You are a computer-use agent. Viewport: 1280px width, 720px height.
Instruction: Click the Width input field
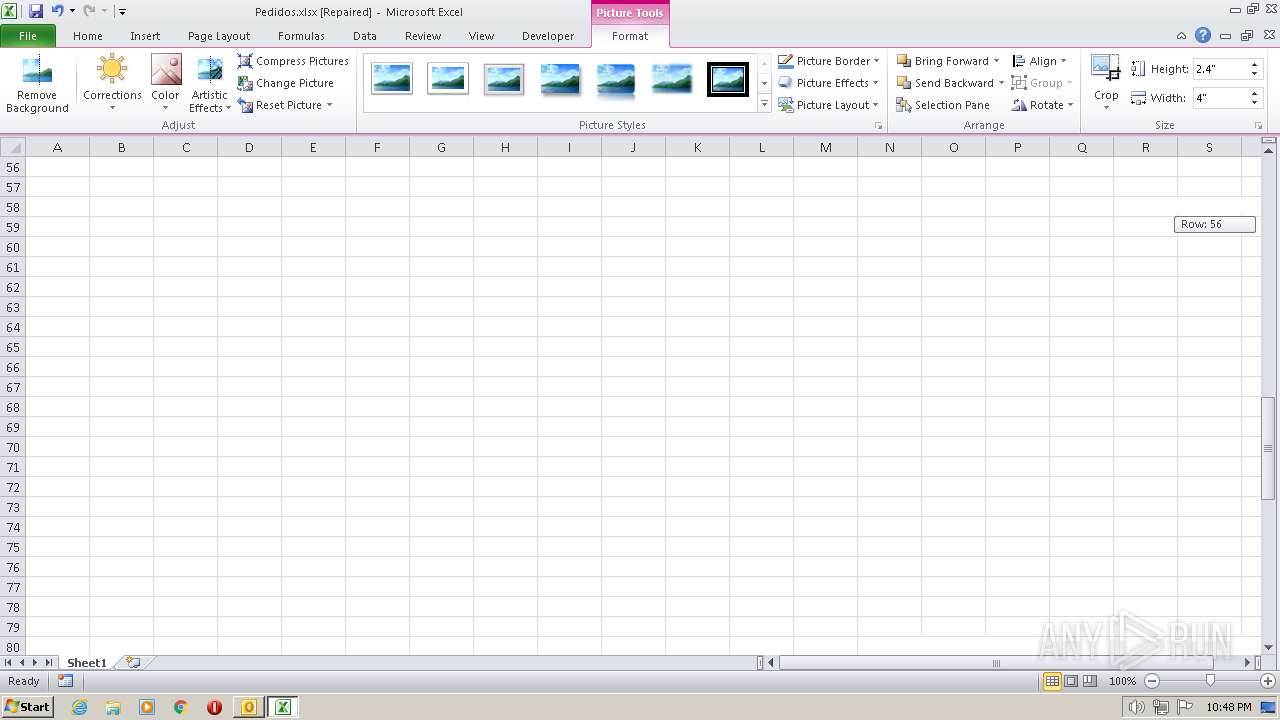[x=1218, y=98]
